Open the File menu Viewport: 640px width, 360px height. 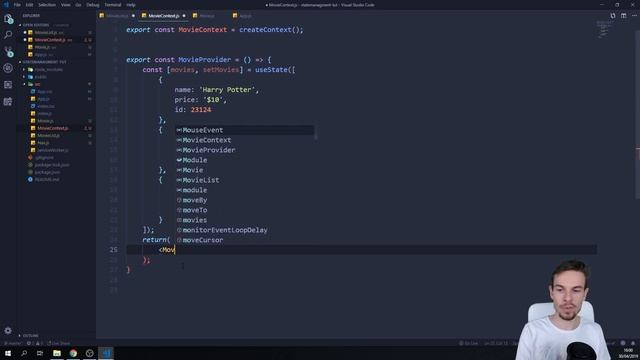point(17,5)
